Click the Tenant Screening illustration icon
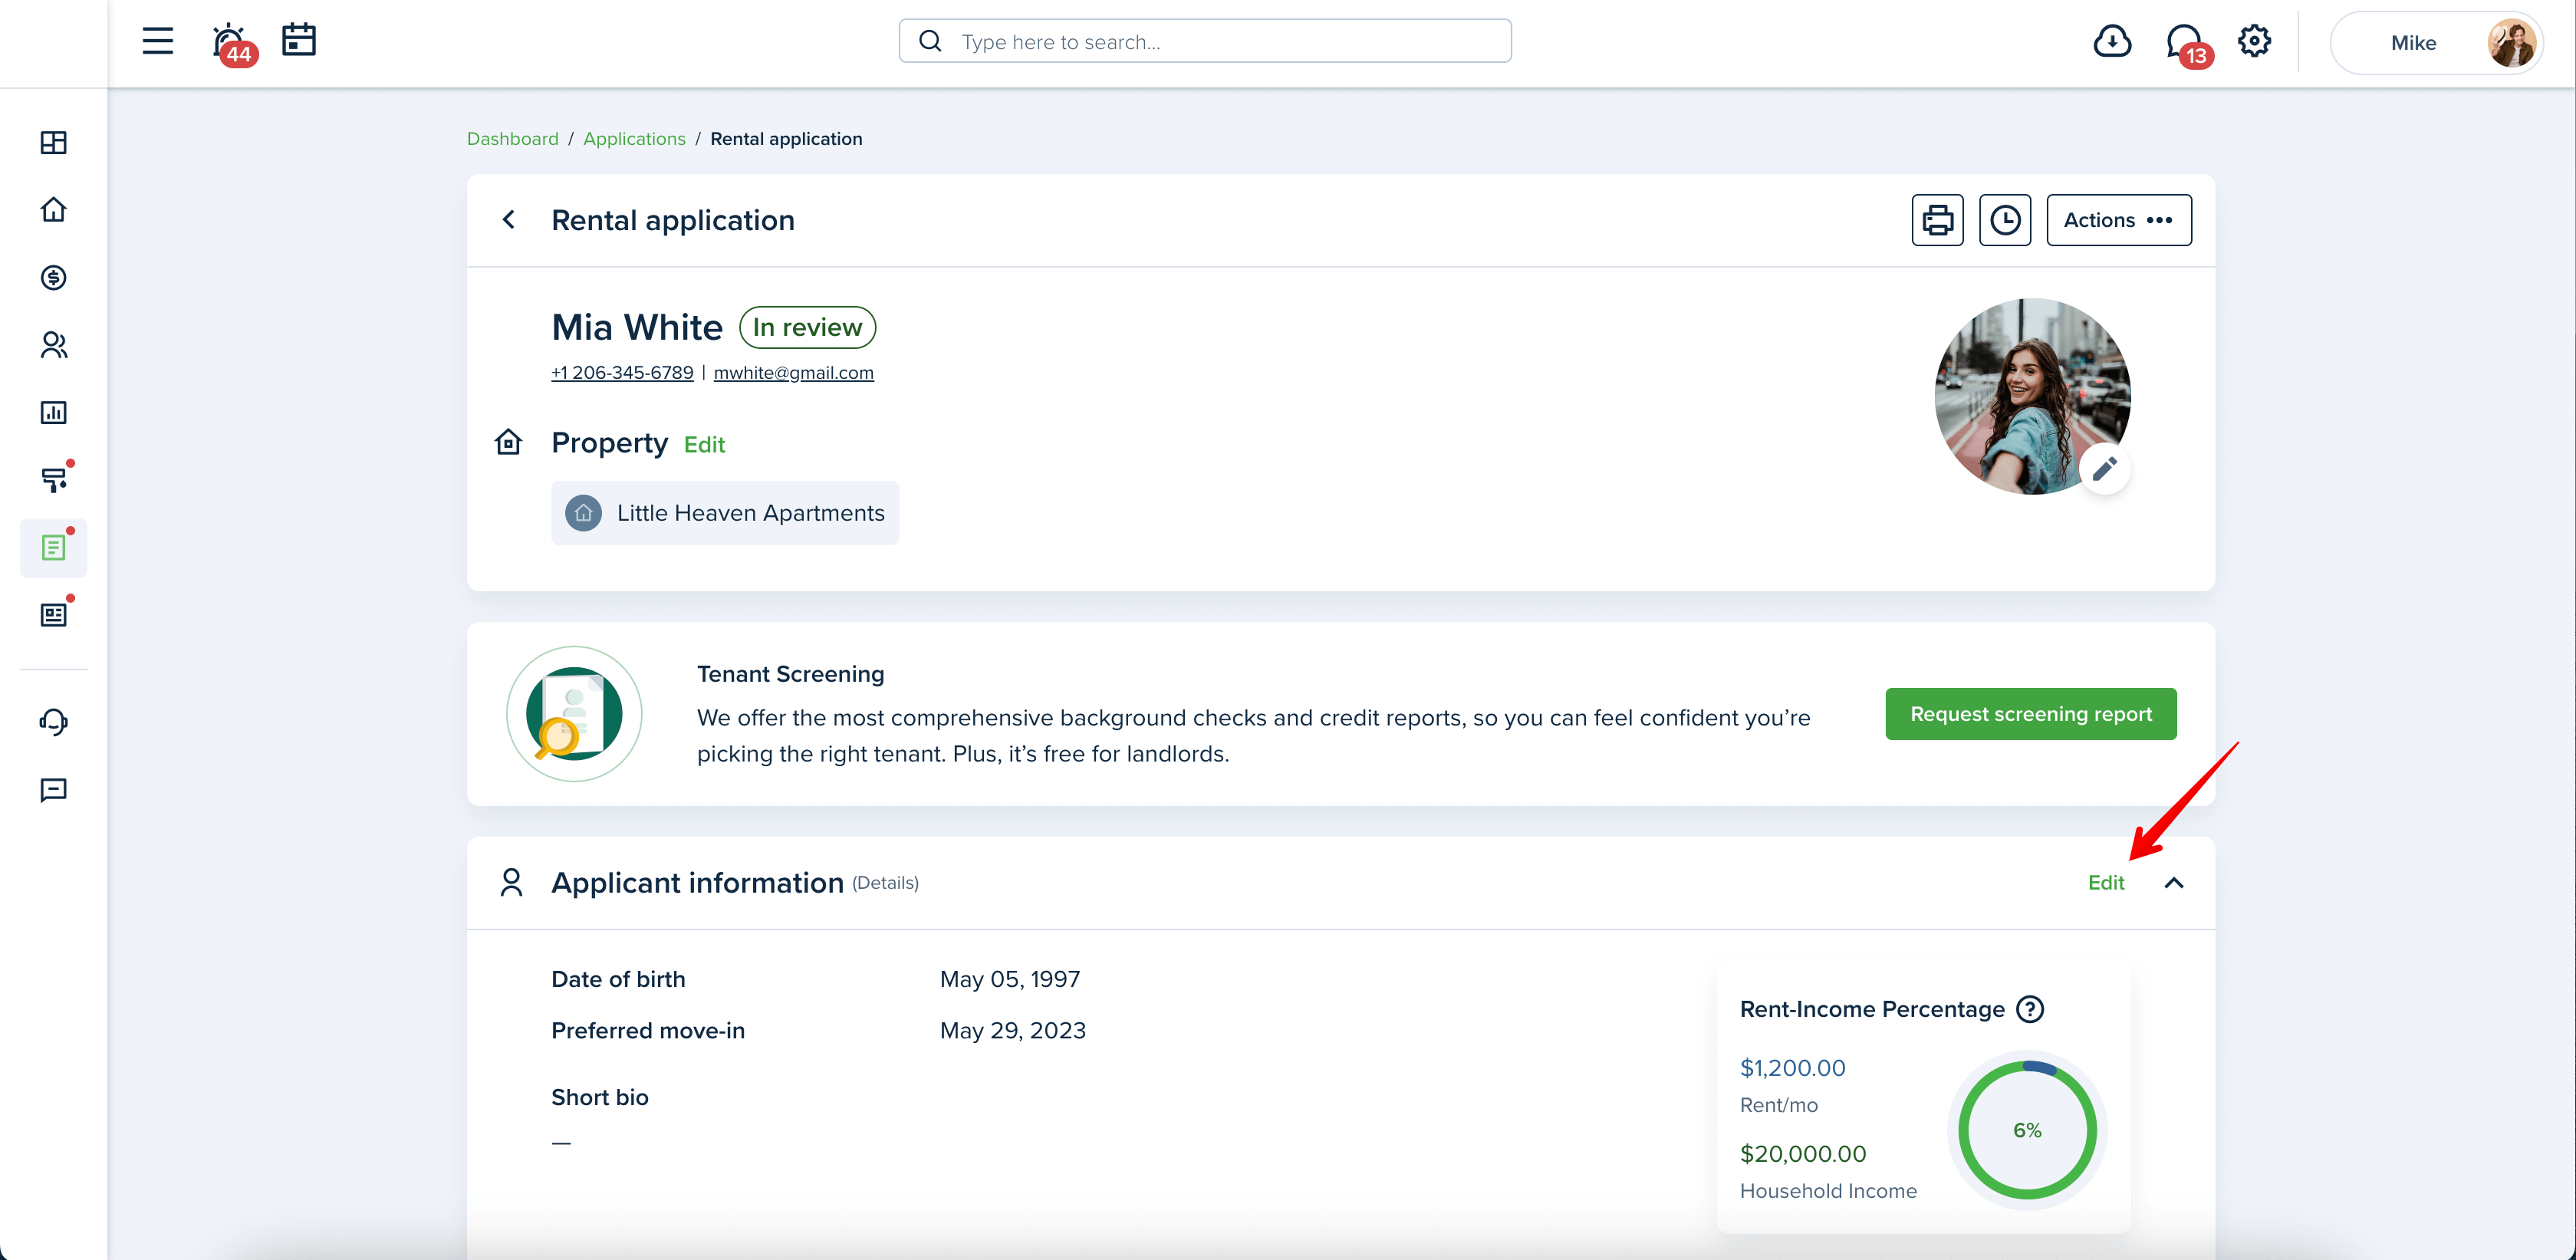The height and width of the screenshot is (1260, 2576). 574,714
